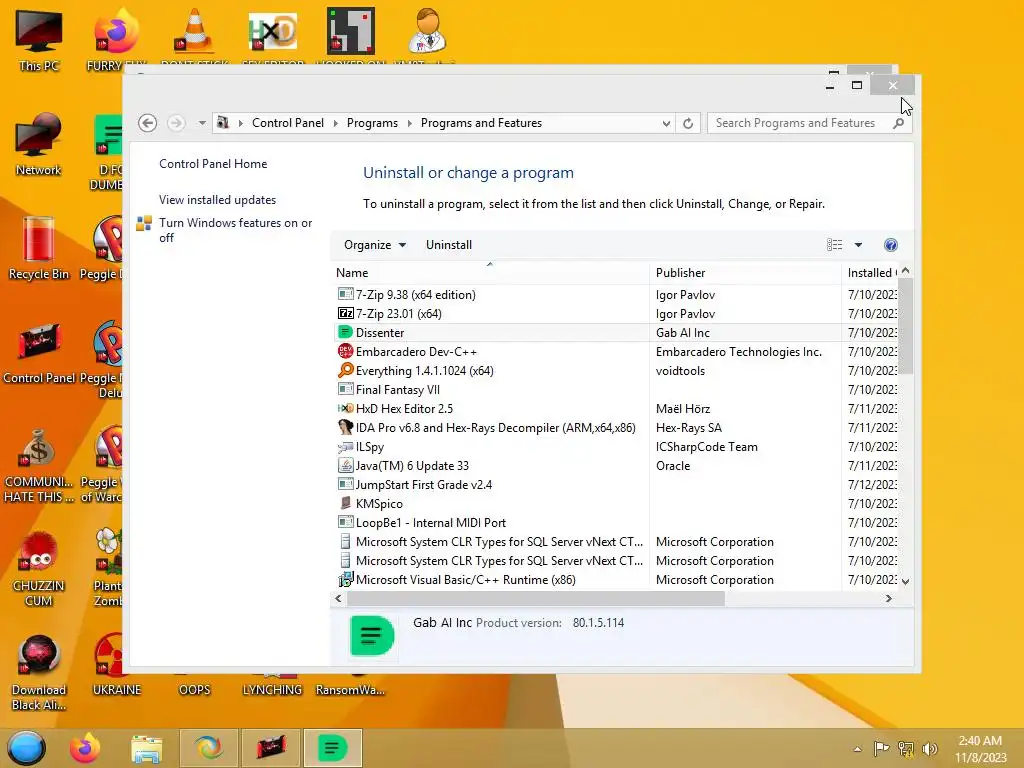Open Control Panel Home link
The height and width of the screenshot is (768, 1024).
click(213, 164)
